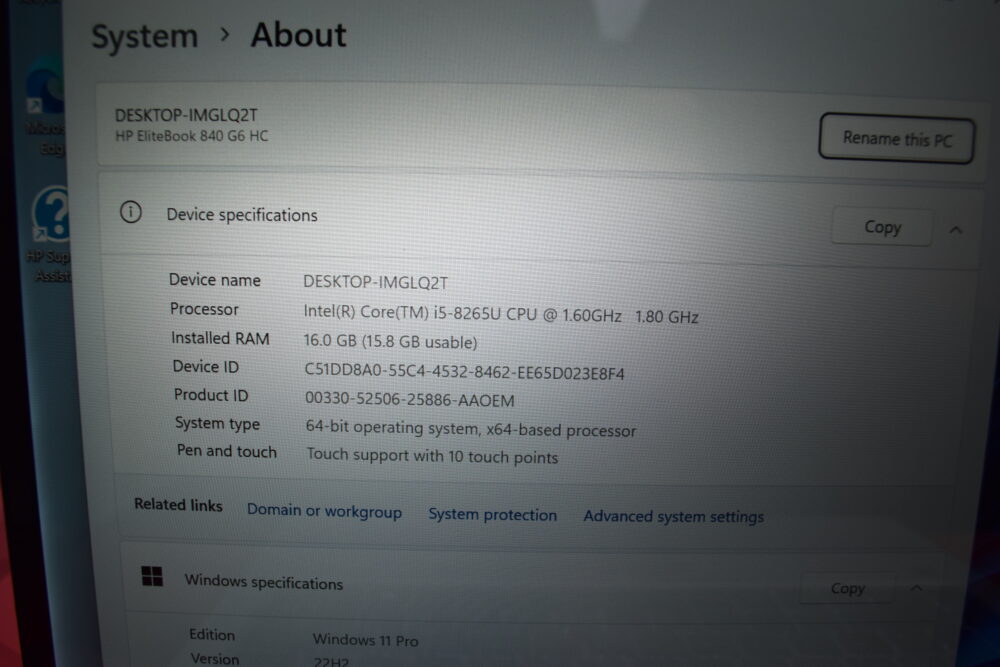Go back to System breadcrumb
1000x667 pixels.
(x=145, y=36)
